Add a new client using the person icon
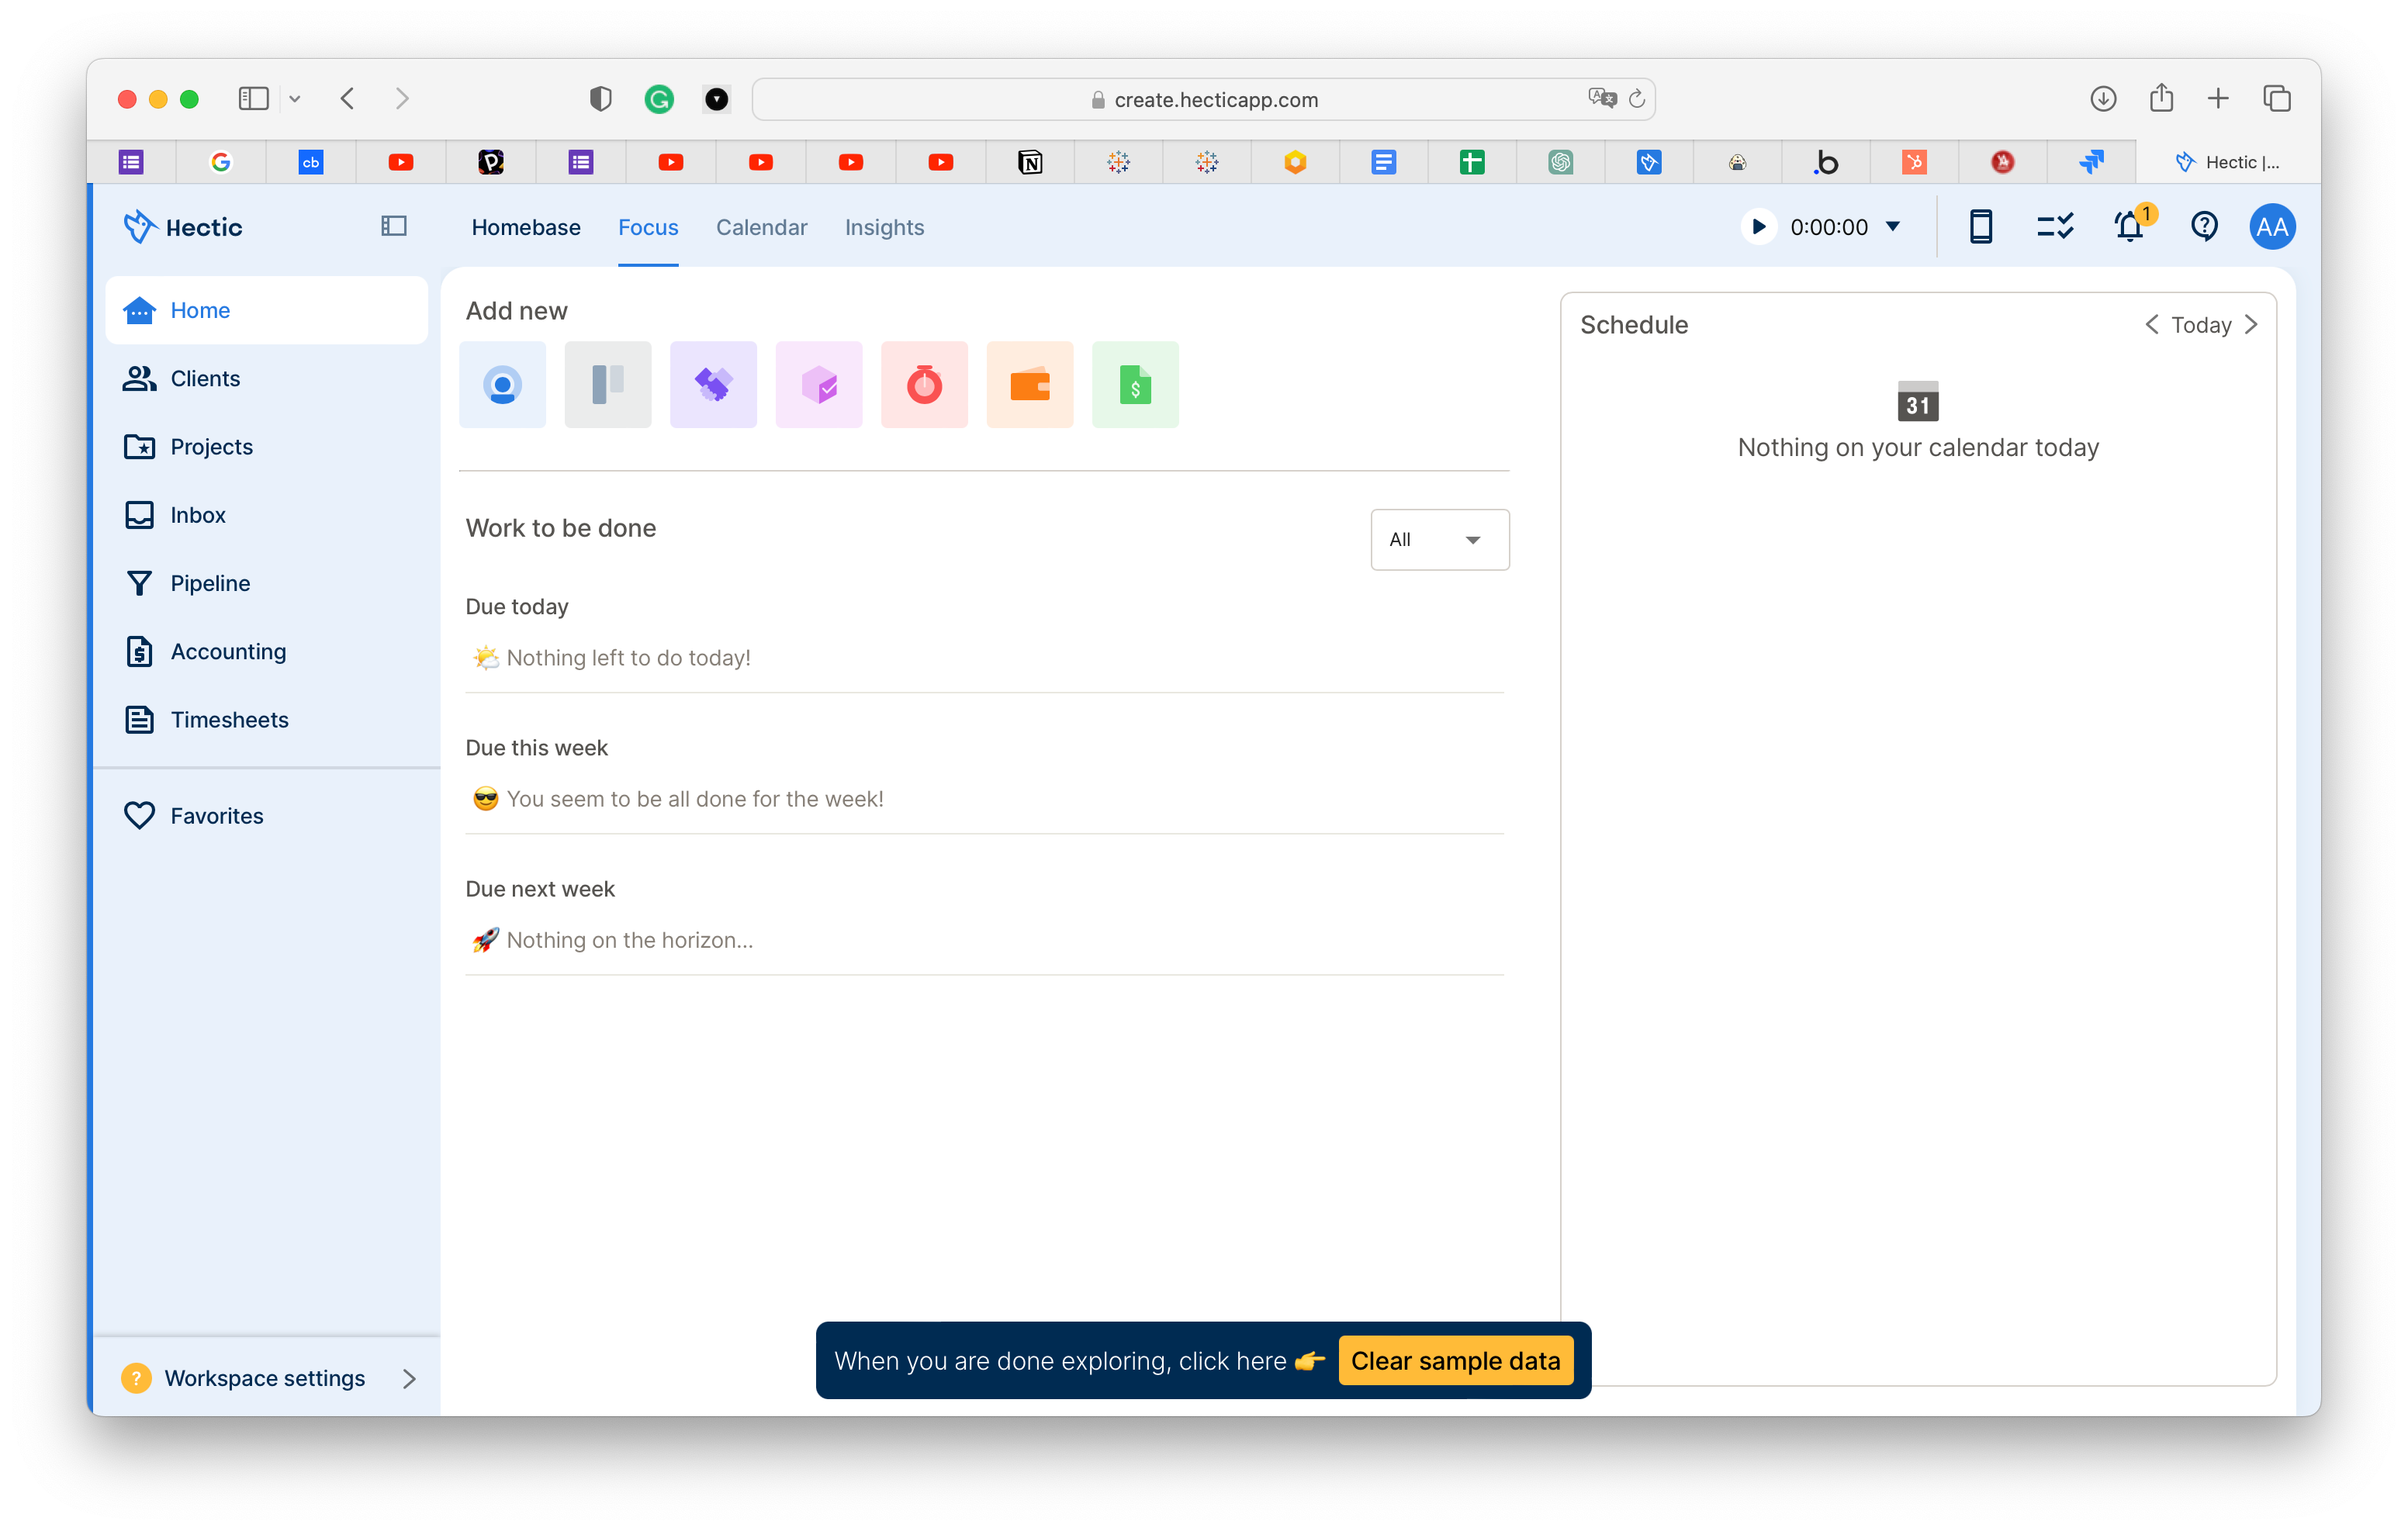Viewport: 2408px width, 1531px height. pyautogui.click(x=502, y=384)
